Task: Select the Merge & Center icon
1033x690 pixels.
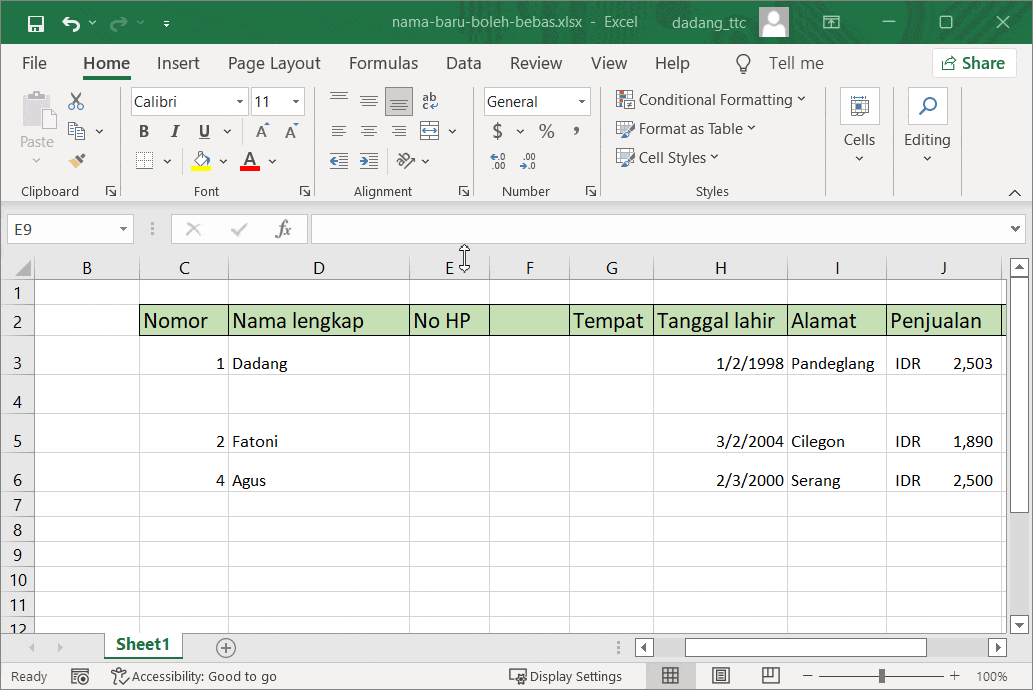Action: pyautogui.click(x=428, y=130)
